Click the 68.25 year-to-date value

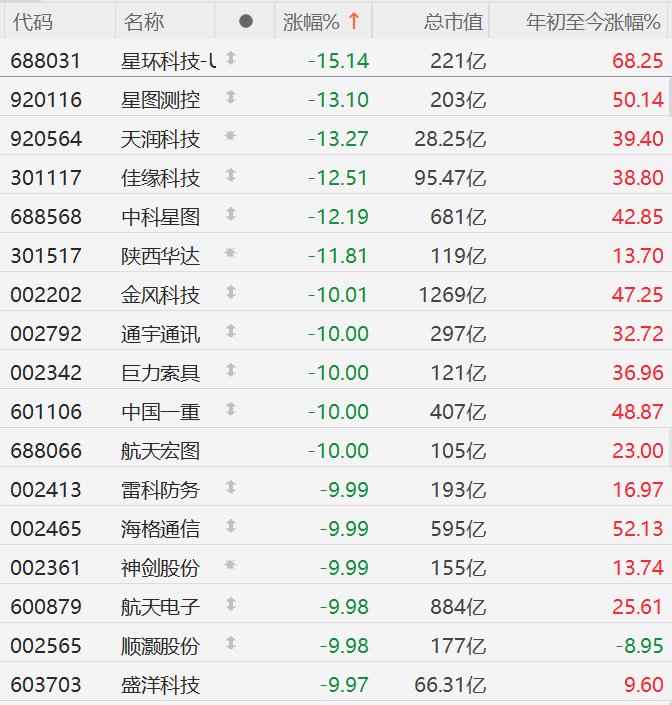pyautogui.click(x=637, y=61)
